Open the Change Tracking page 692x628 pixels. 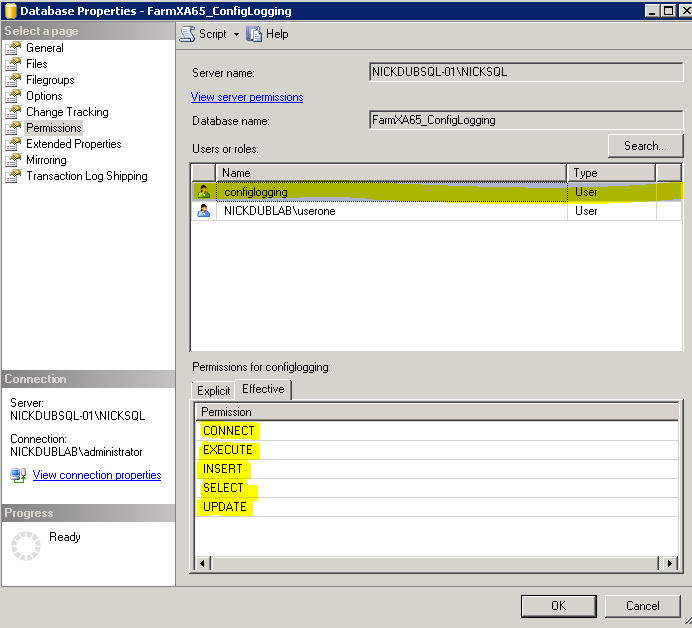click(67, 112)
